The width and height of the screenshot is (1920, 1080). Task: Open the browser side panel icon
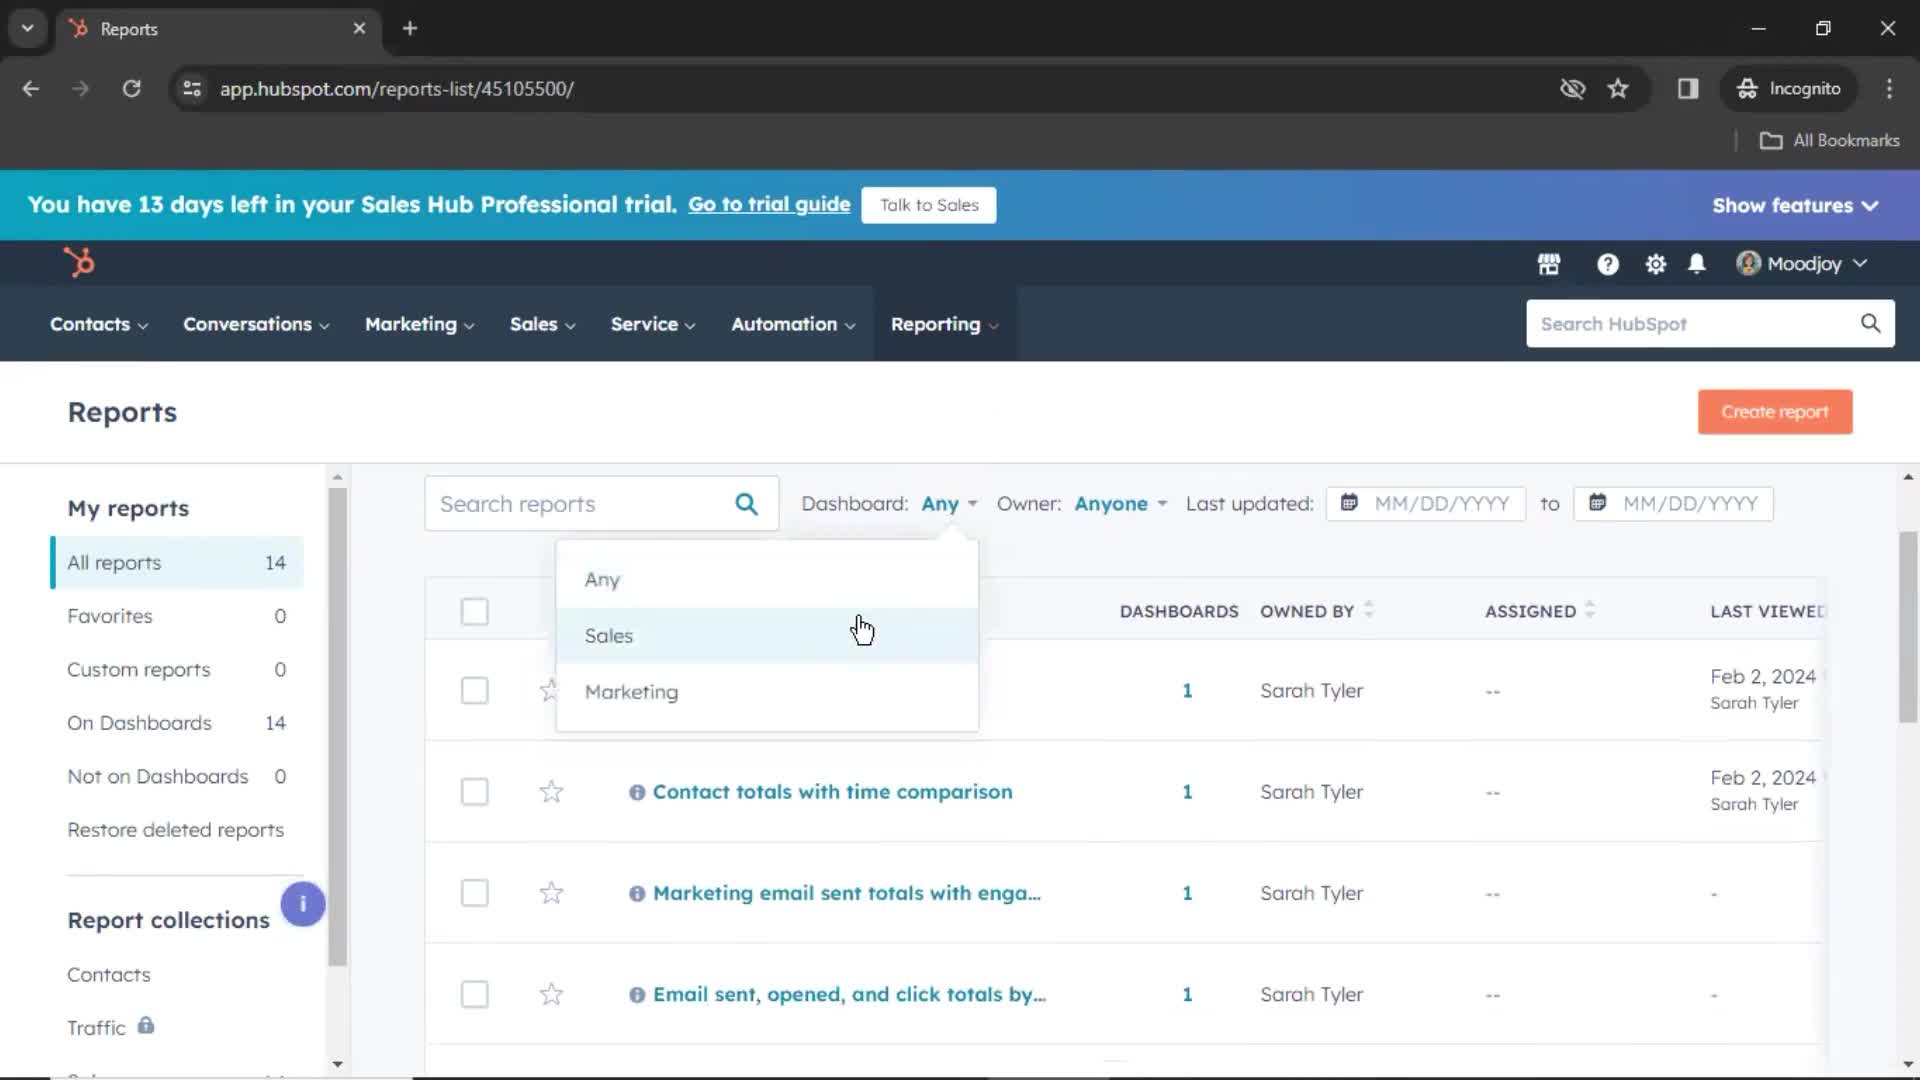[1688, 88]
